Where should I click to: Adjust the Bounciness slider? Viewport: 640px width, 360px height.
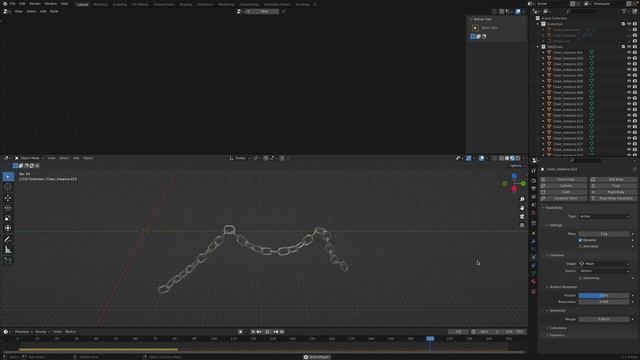(x=604, y=302)
